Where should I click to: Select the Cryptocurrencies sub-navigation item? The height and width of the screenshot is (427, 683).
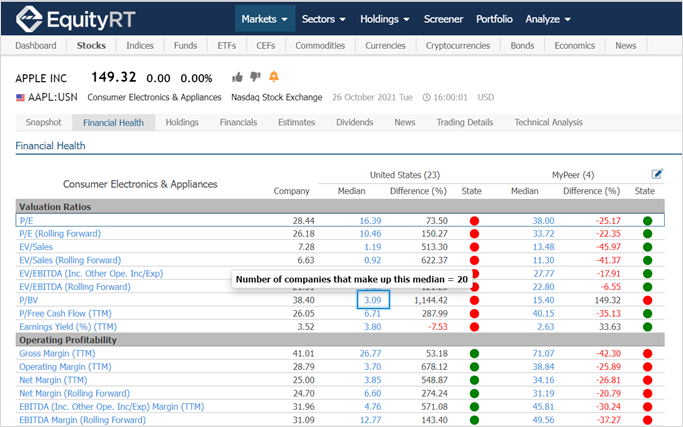458,45
